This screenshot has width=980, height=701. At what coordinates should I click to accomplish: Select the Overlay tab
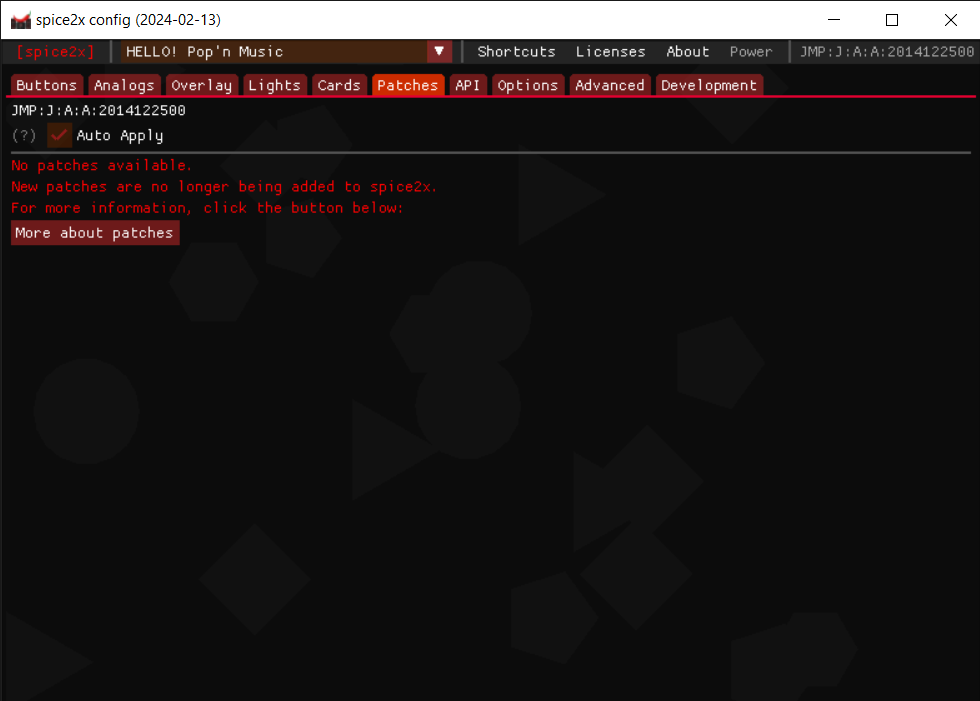click(201, 85)
